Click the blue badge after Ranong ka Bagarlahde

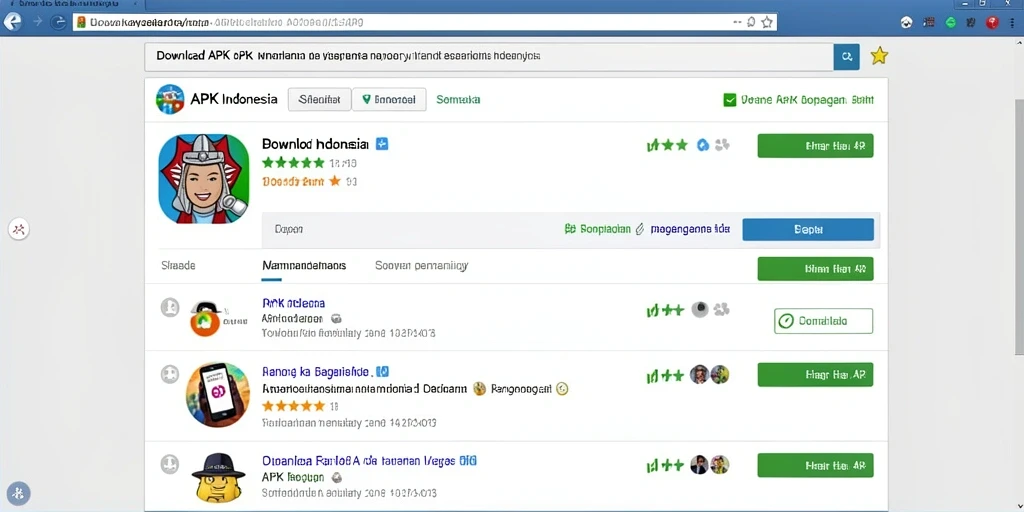tap(383, 372)
